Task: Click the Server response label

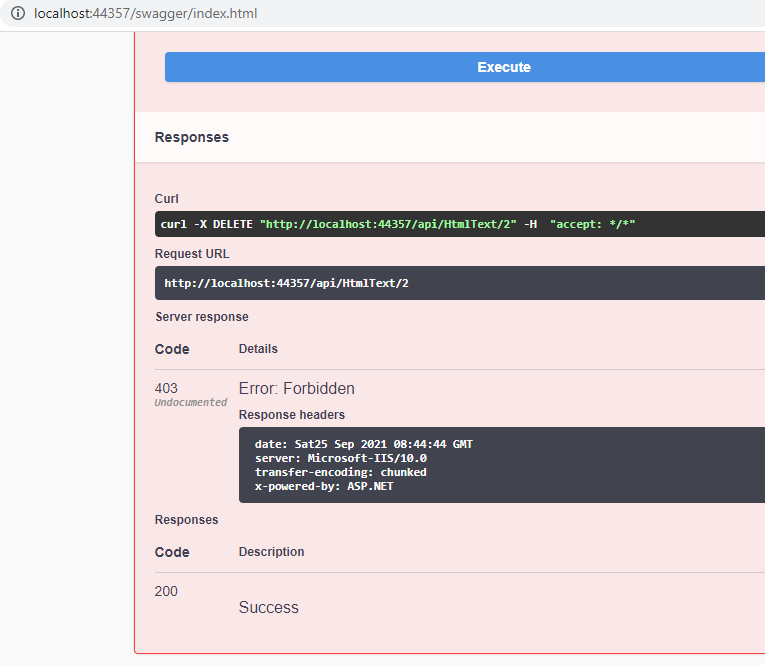Action: (x=202, y=317)
